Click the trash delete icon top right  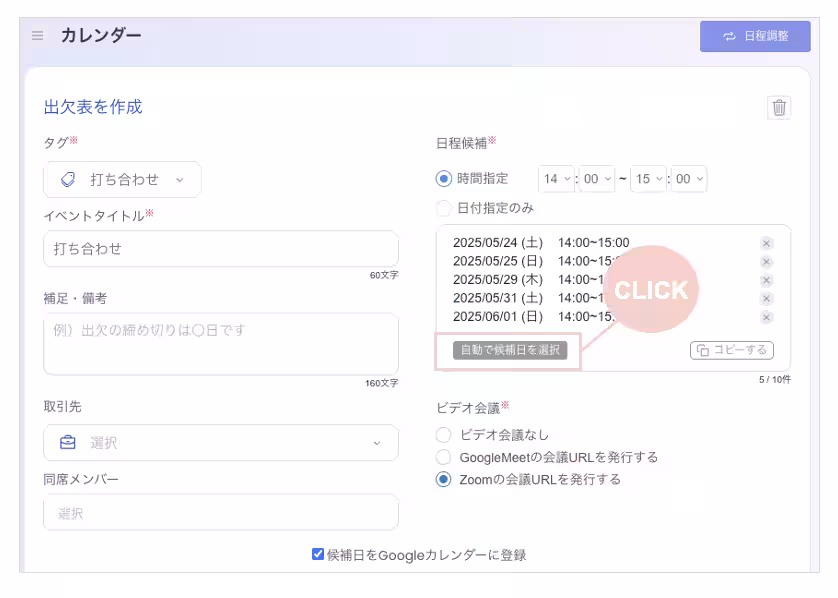tap(779, 108)
